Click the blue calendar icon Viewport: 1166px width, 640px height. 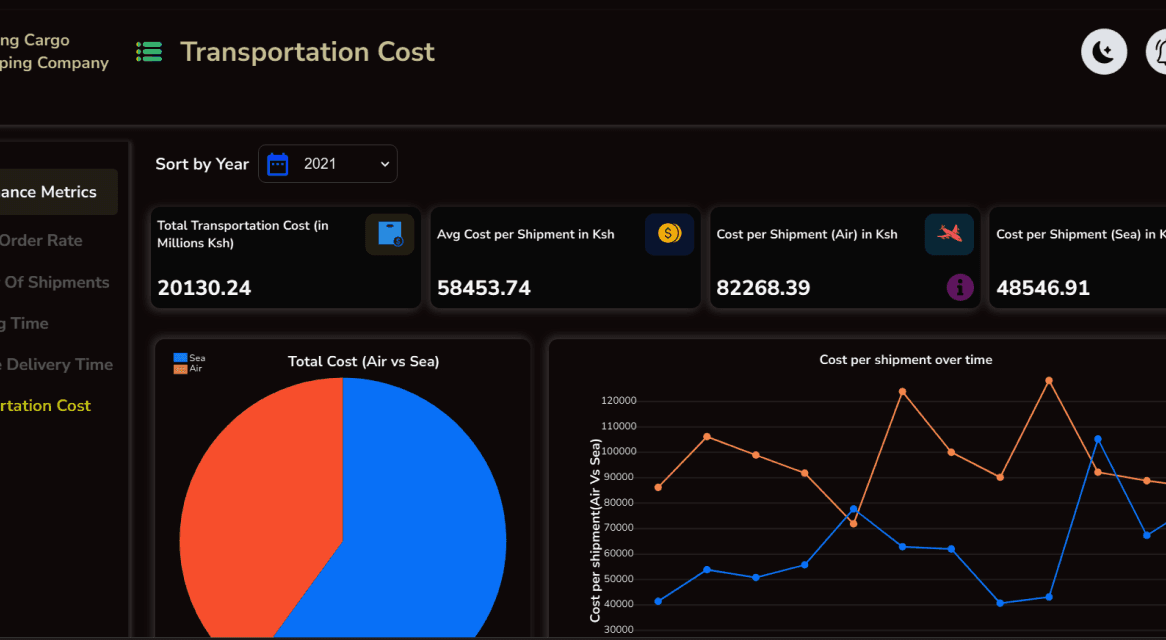click(x=277, y=164)
